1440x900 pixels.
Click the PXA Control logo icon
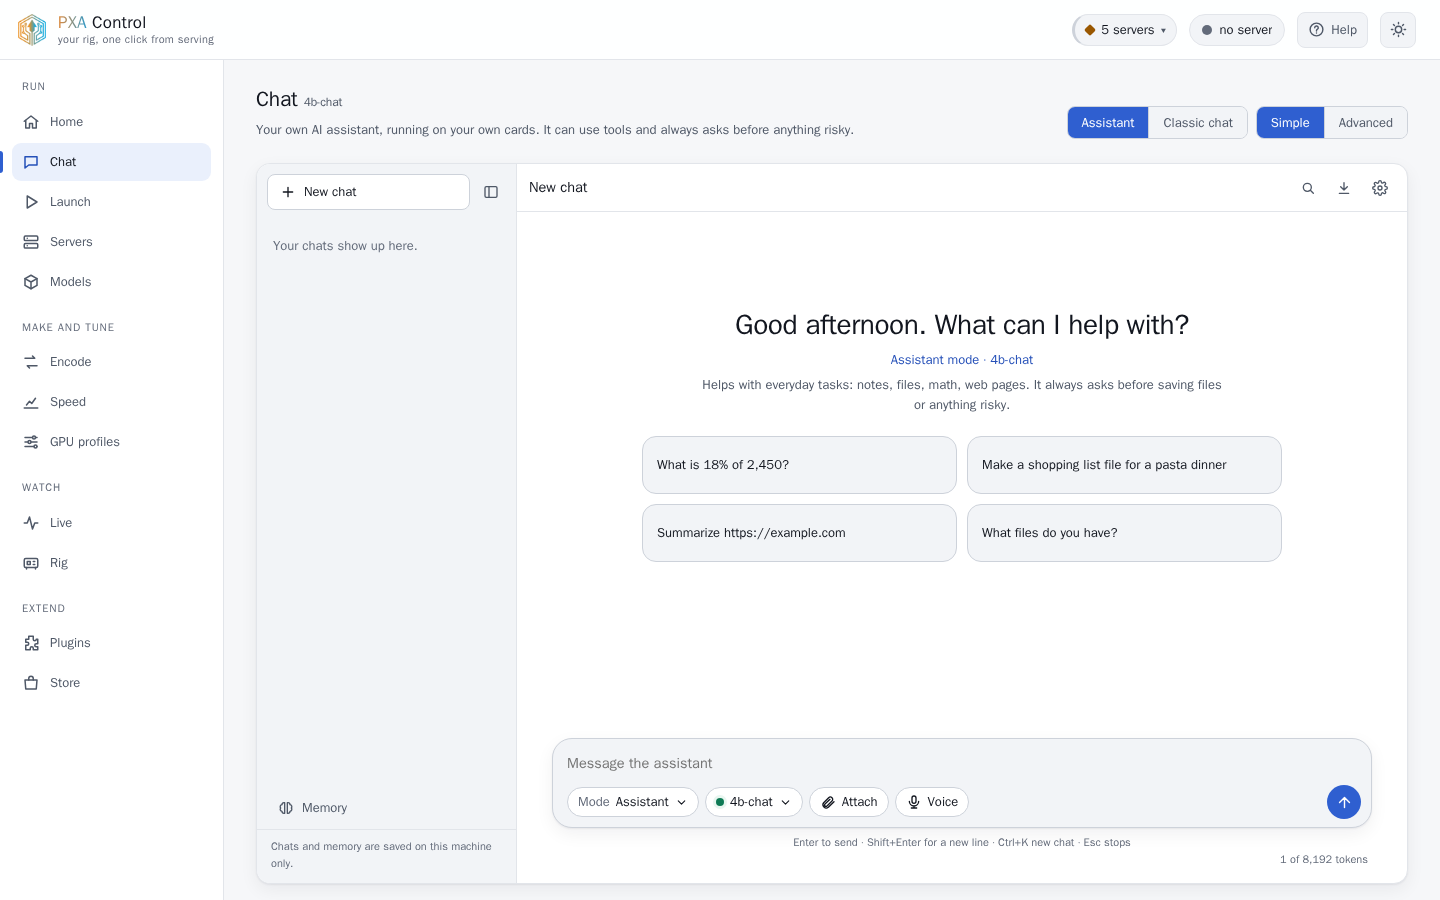32,30
